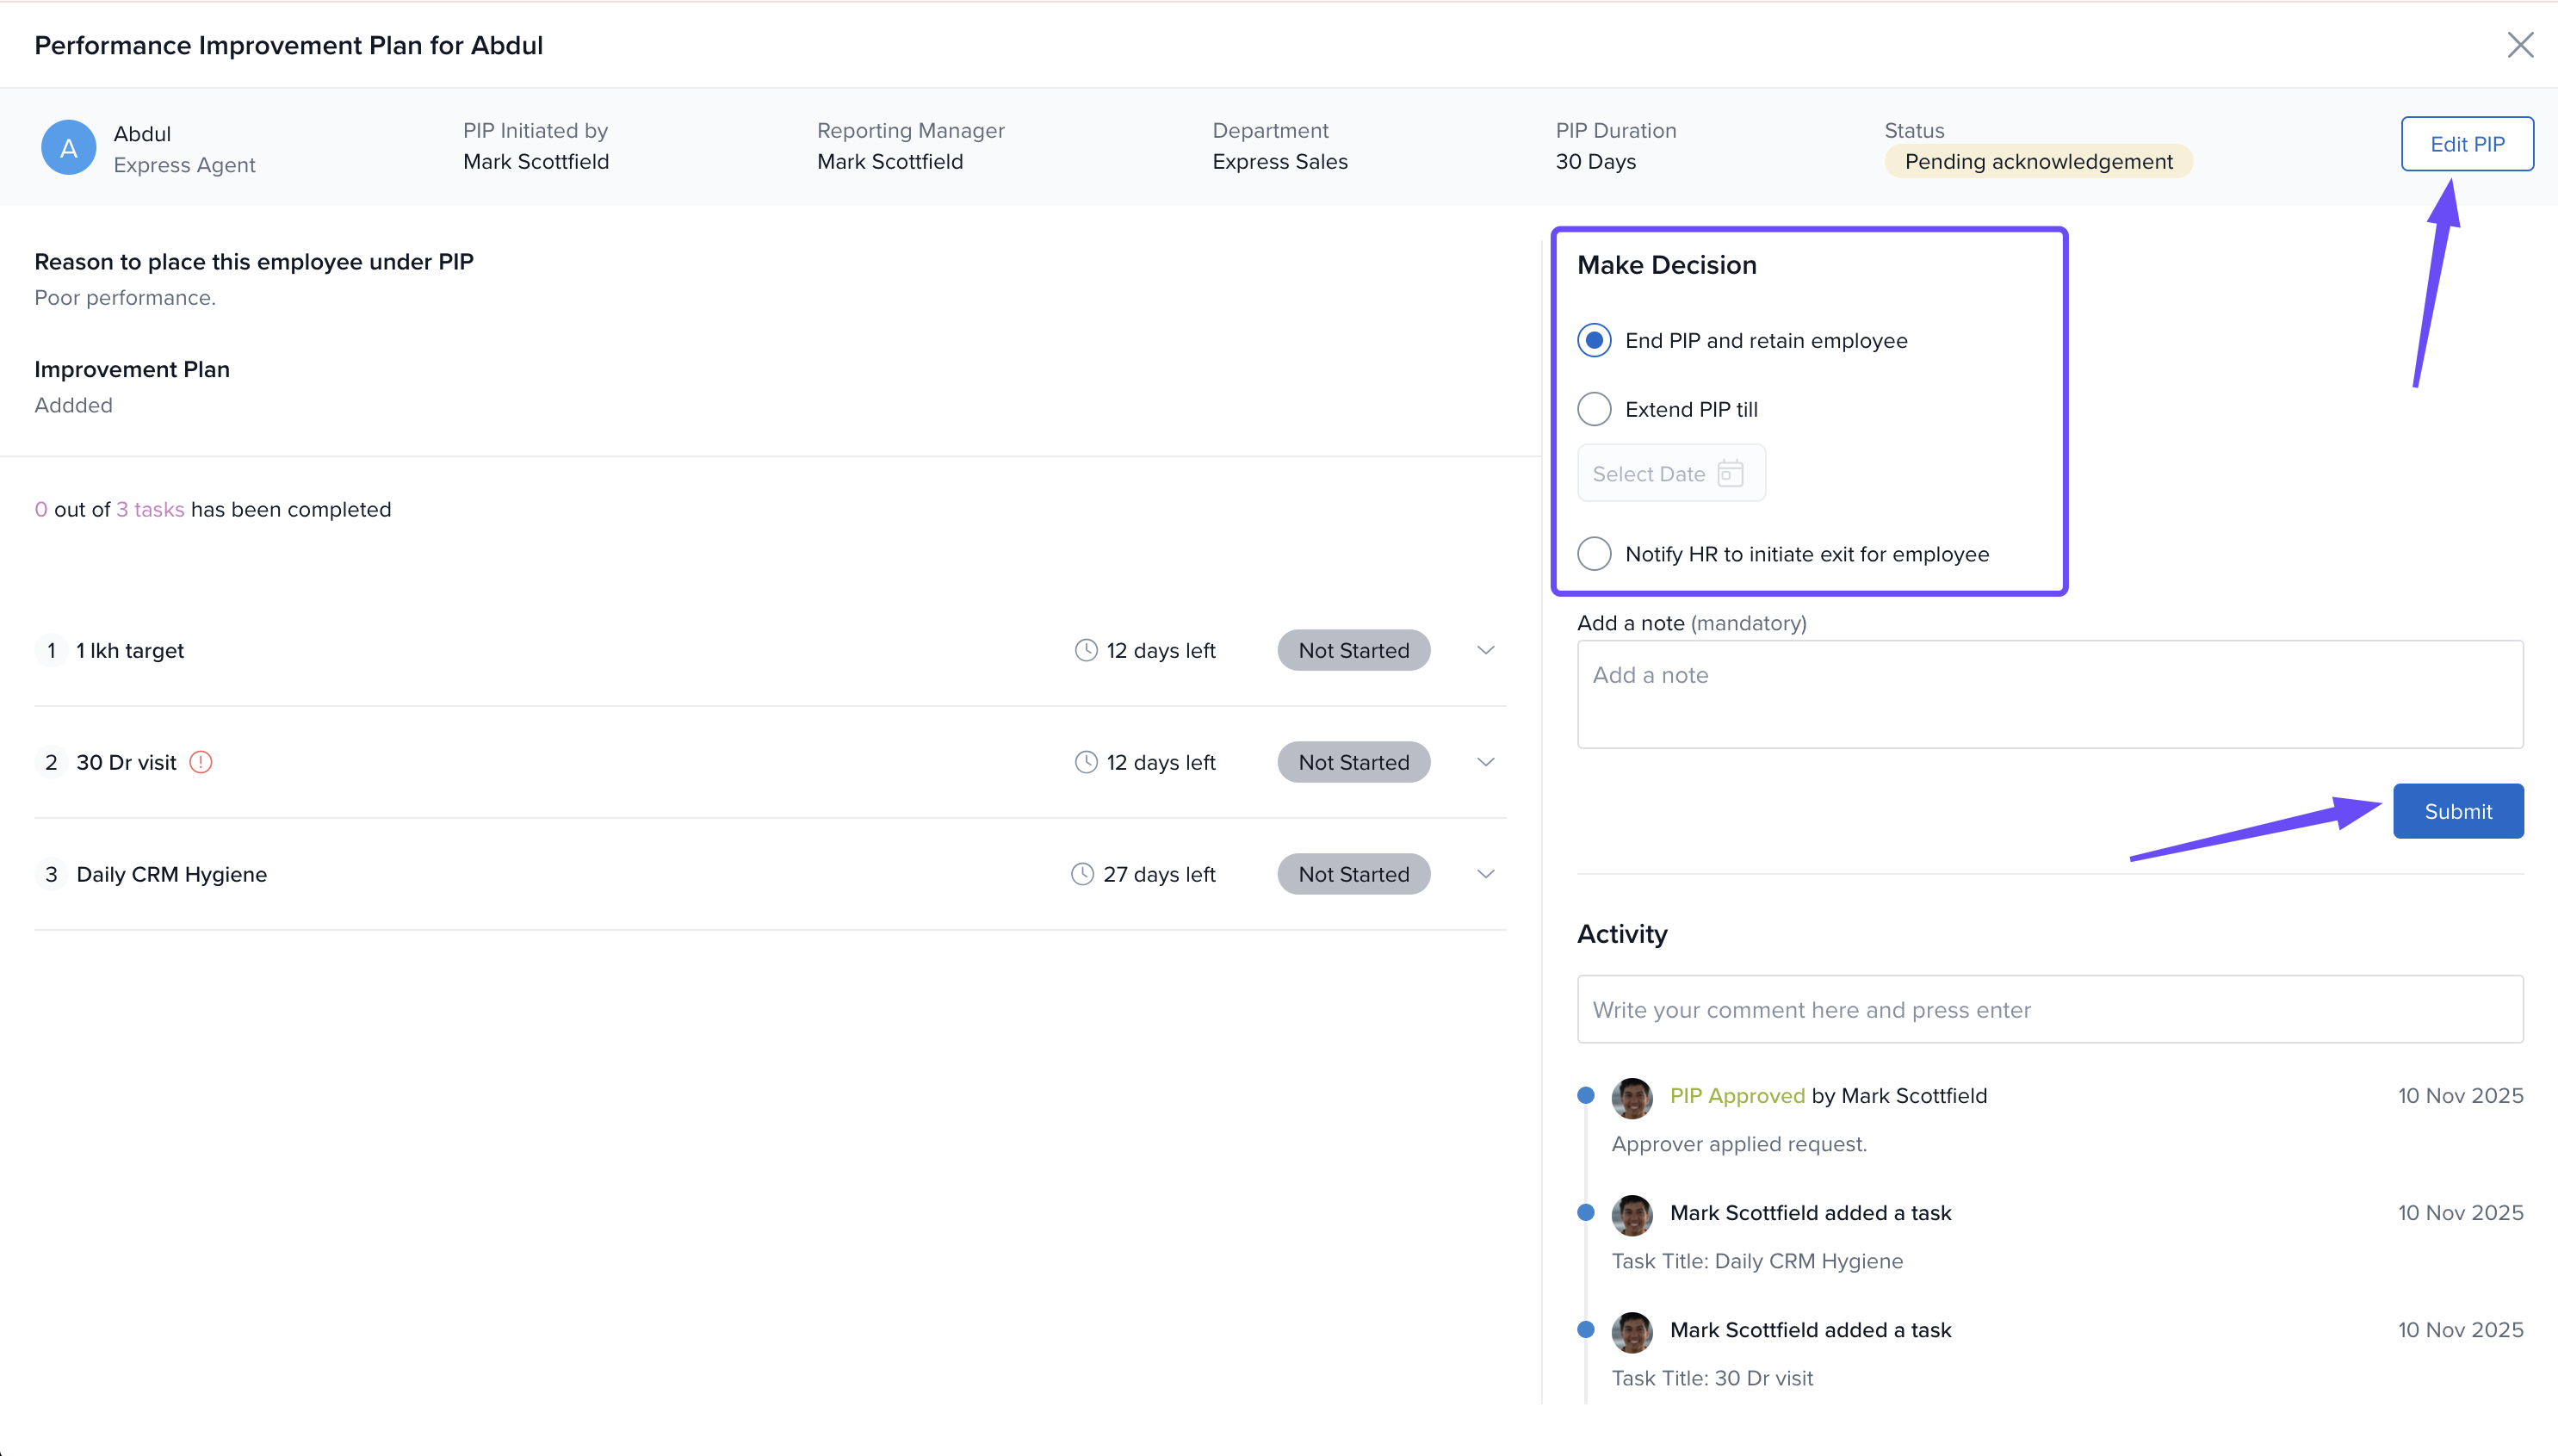Click Abdul's blue avatar circle
This screenshot has width=2558, height=1456.
68,148
